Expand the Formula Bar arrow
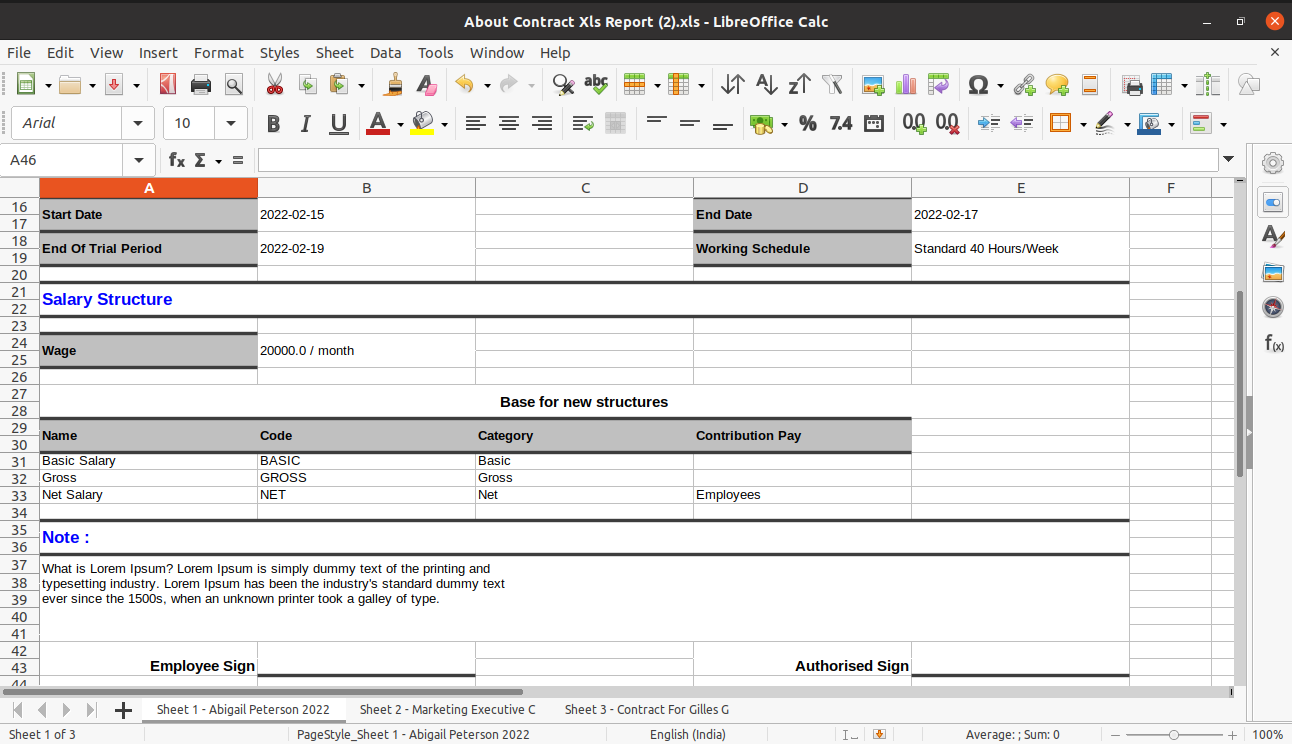The height and width of the screenshot is (744, 1292). 1228,160
